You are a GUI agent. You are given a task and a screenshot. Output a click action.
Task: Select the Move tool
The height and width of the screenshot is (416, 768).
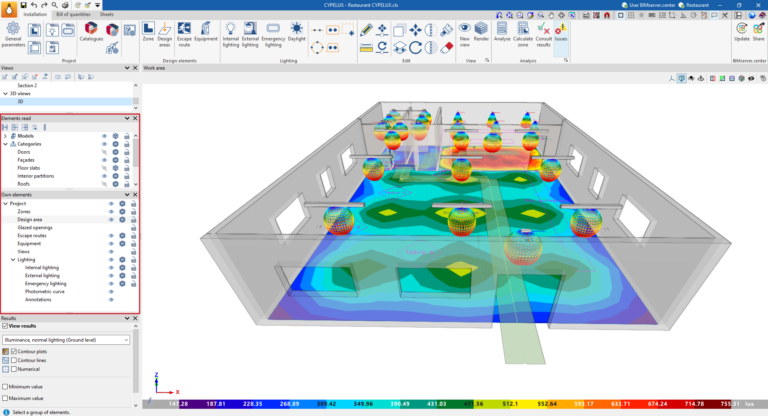tap(415, 30)
